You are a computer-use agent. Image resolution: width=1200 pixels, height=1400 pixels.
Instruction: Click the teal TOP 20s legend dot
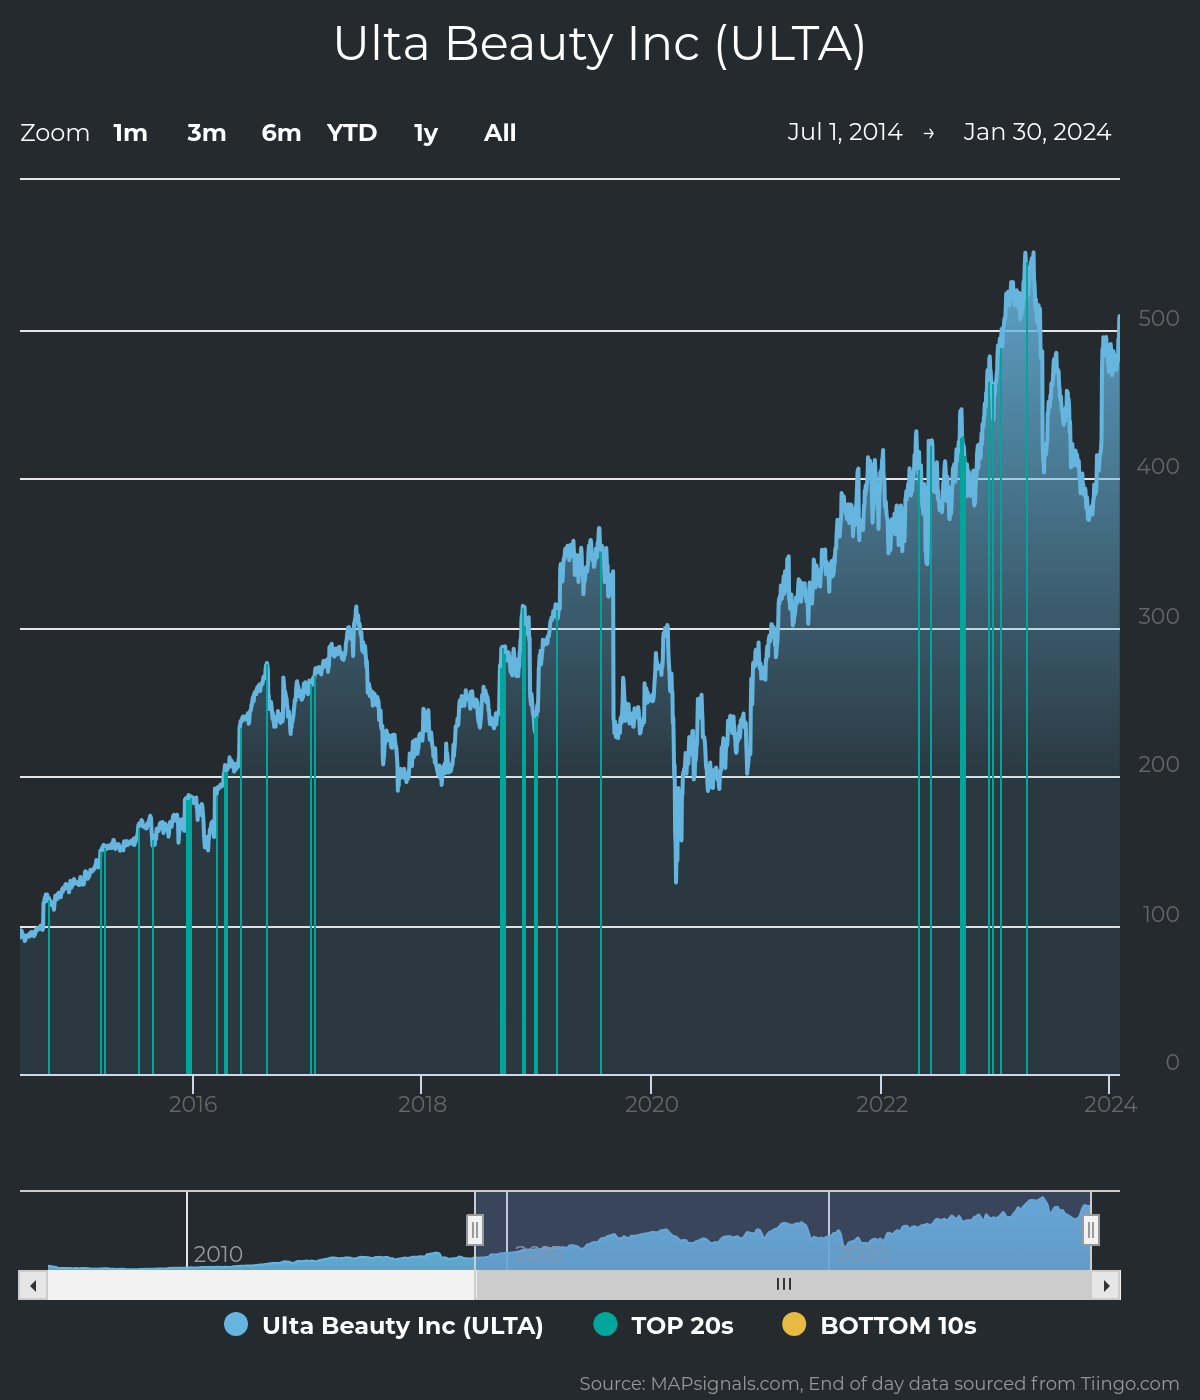pyautogui.click(x=605, y=1324)
